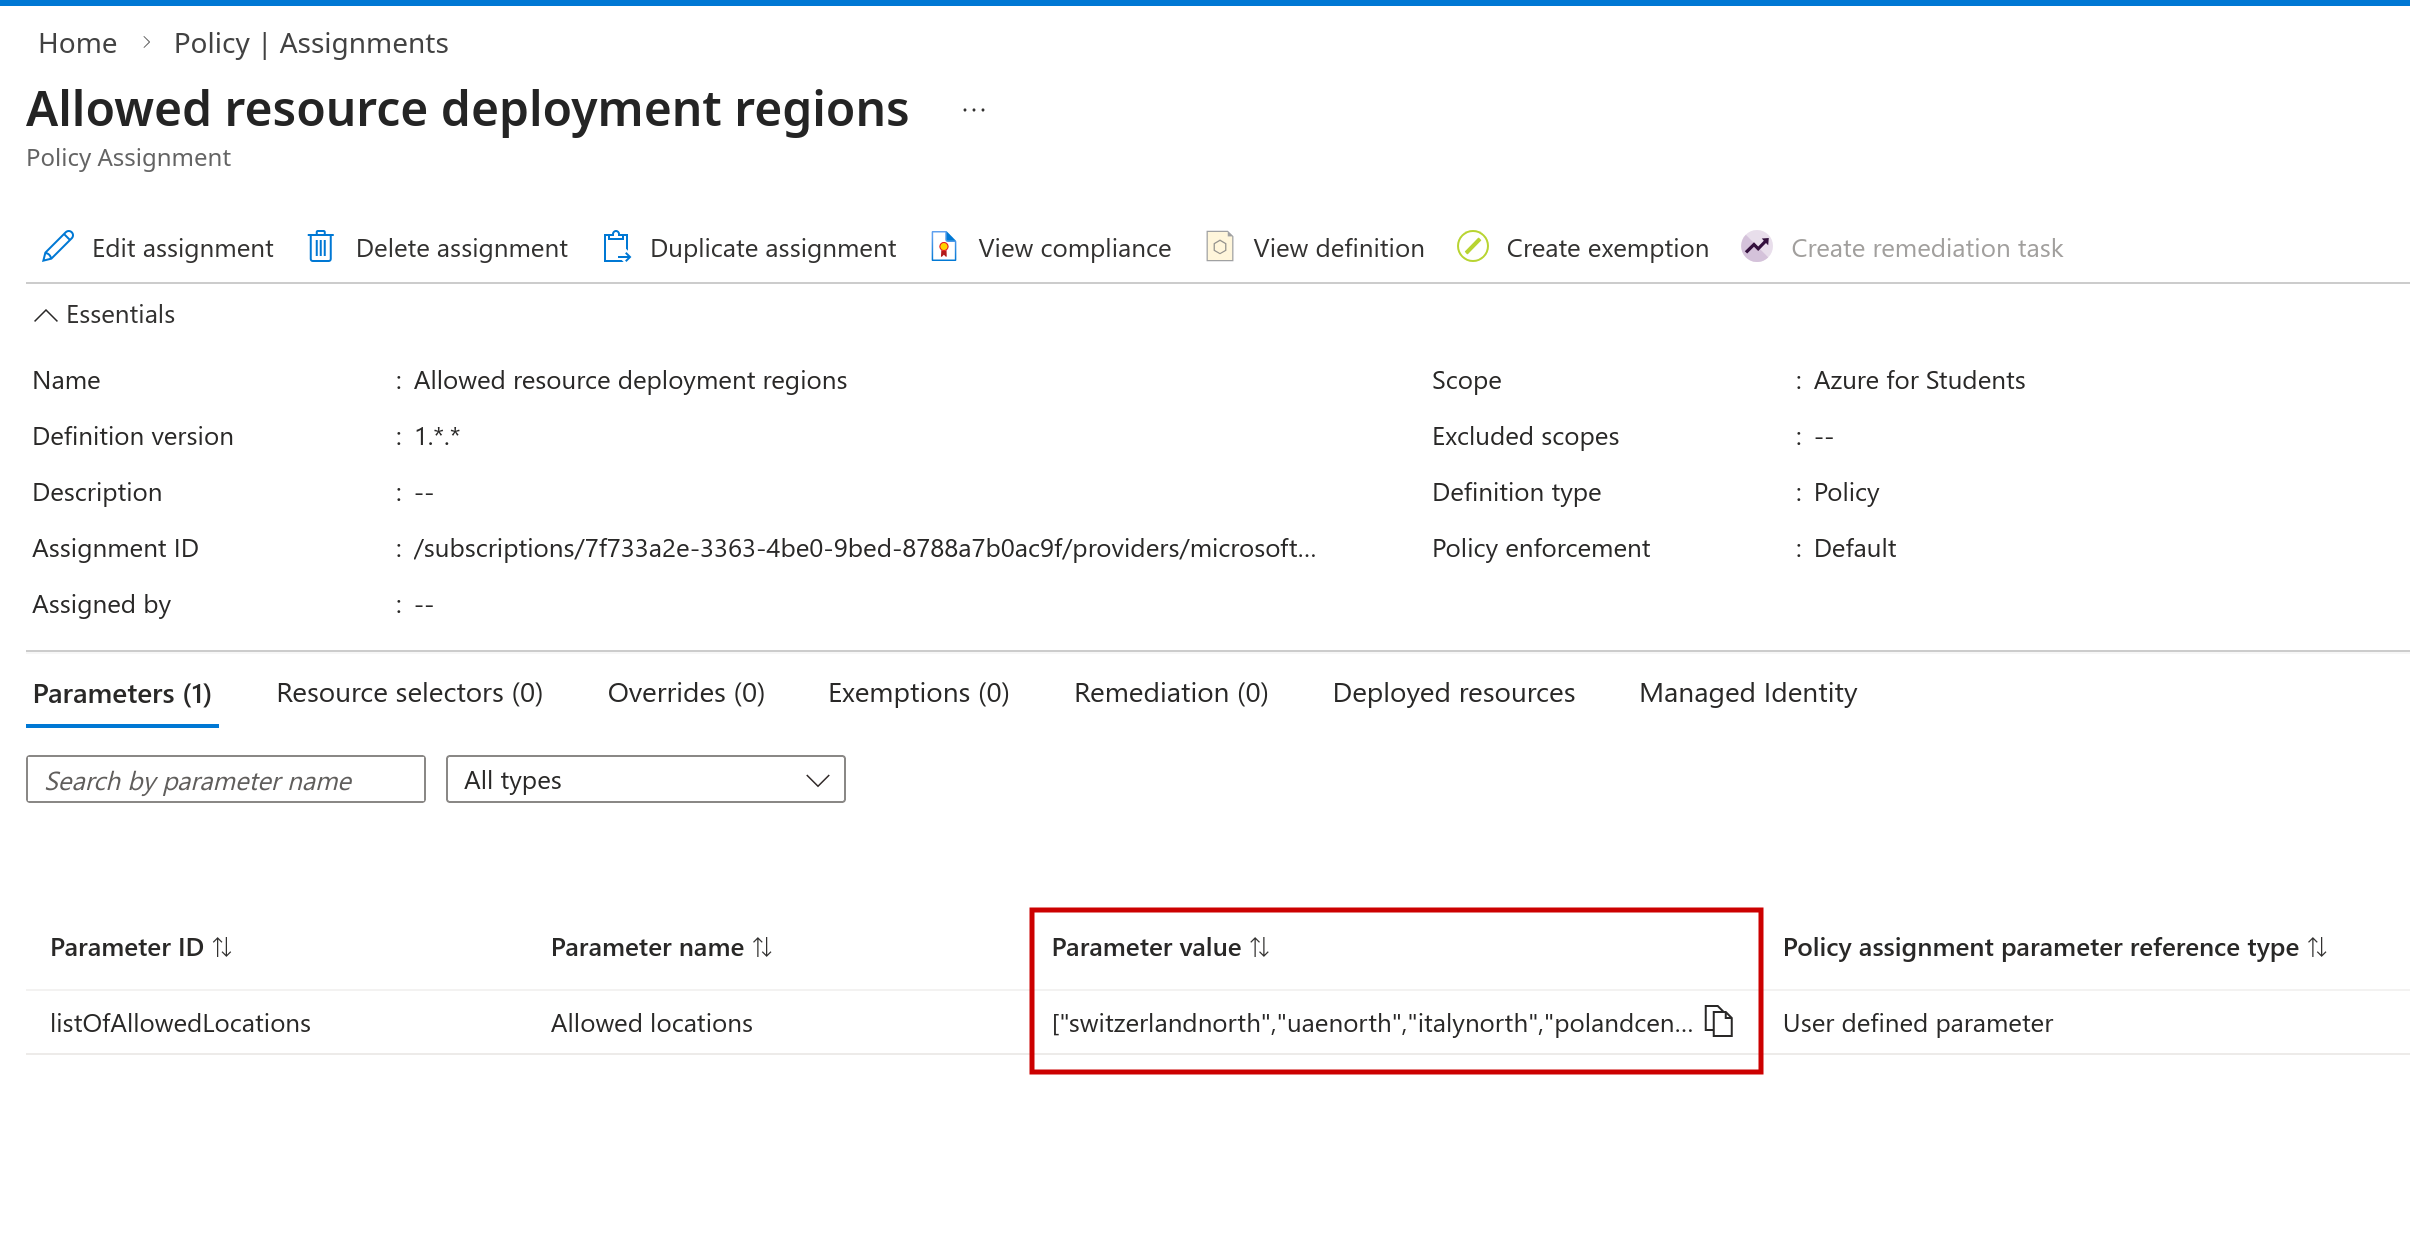Click the Delete assignment trash icon
Viewport: 2410px width, 1260px height.
tap(321, 247)
